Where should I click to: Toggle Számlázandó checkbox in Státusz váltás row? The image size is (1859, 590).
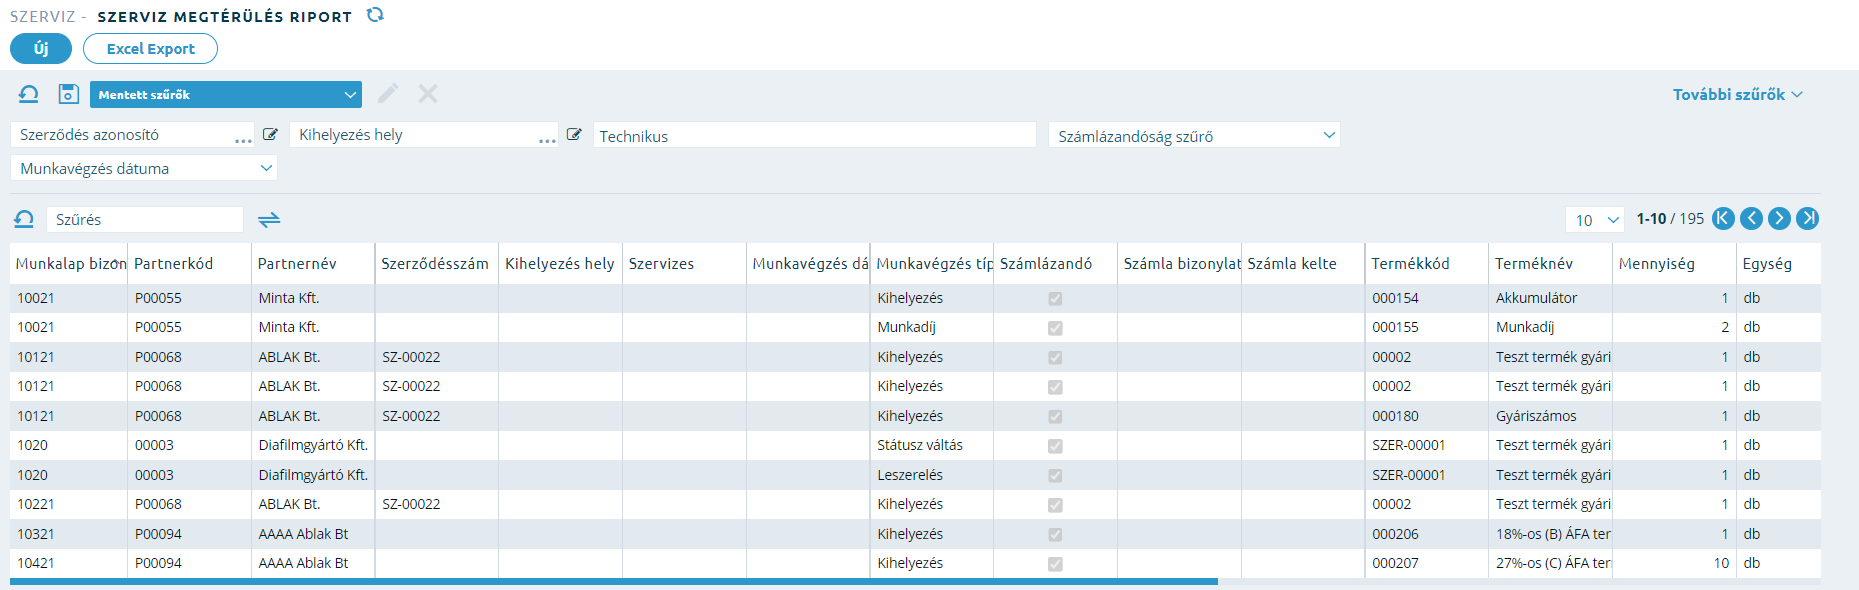point(1055,446)
